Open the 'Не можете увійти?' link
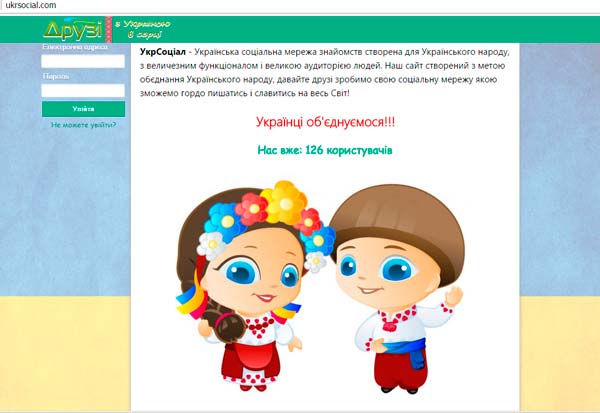 pos(83,125)
